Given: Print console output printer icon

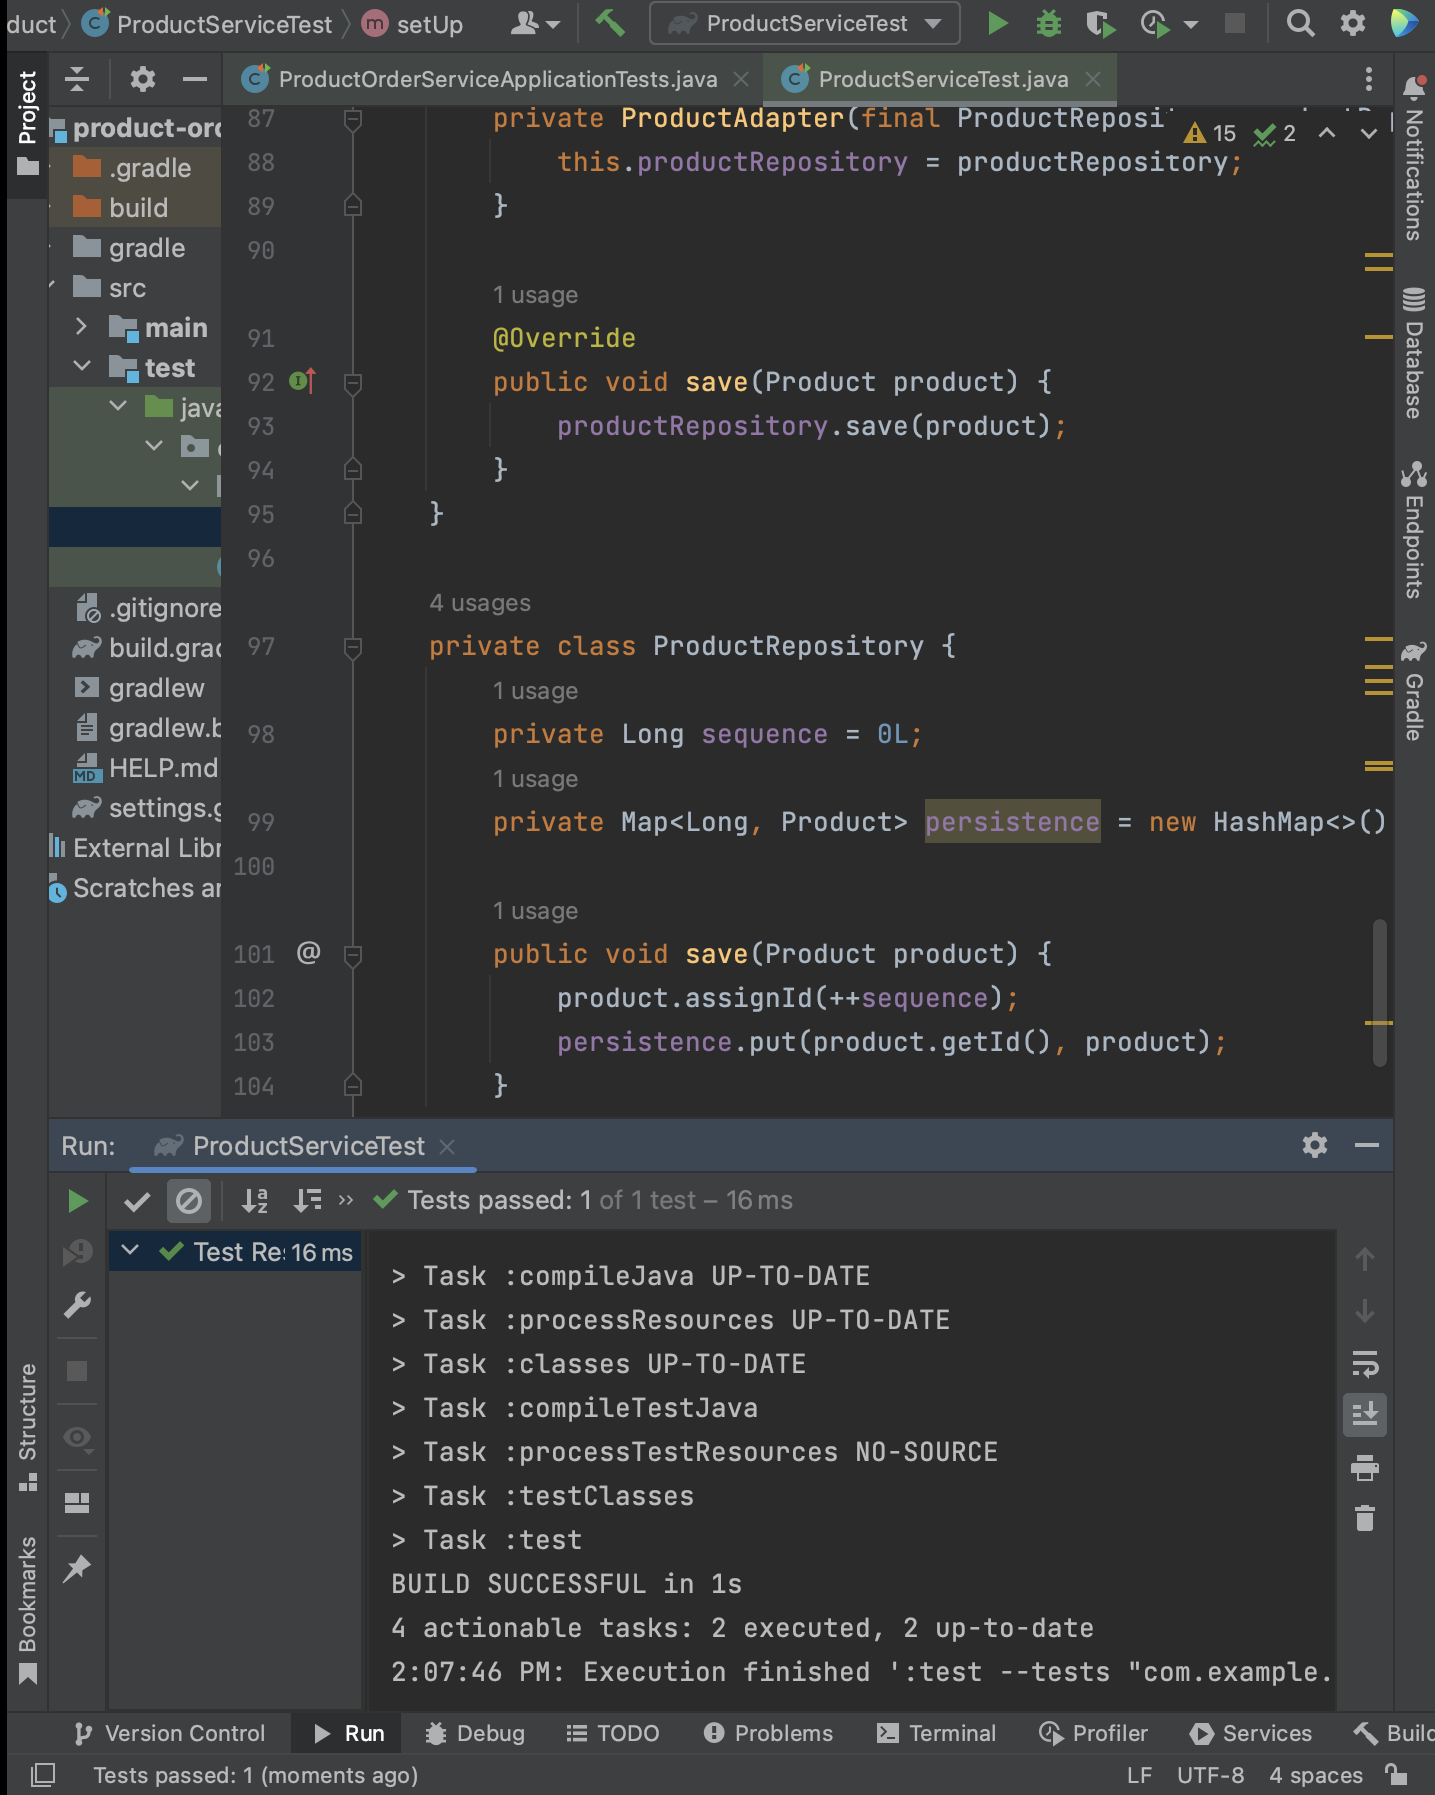Looking at the screenshot, I should (x=1364, y=1468).
